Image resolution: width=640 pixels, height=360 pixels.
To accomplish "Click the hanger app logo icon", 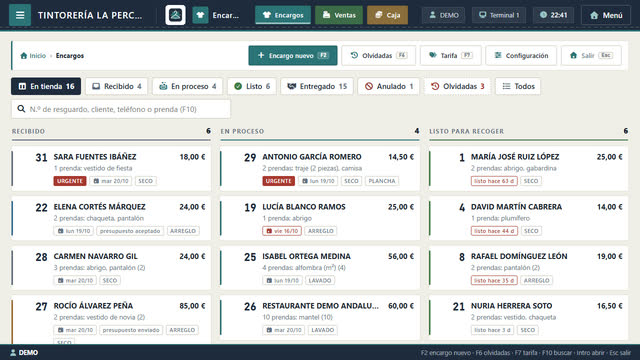I will pyautogui.click(x=176, y=15).
